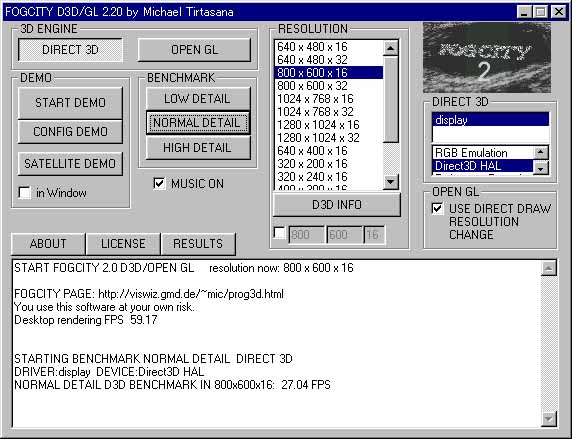Select RGB Emulation device
The width and height of the screenshot is (572, 439).
483,153
